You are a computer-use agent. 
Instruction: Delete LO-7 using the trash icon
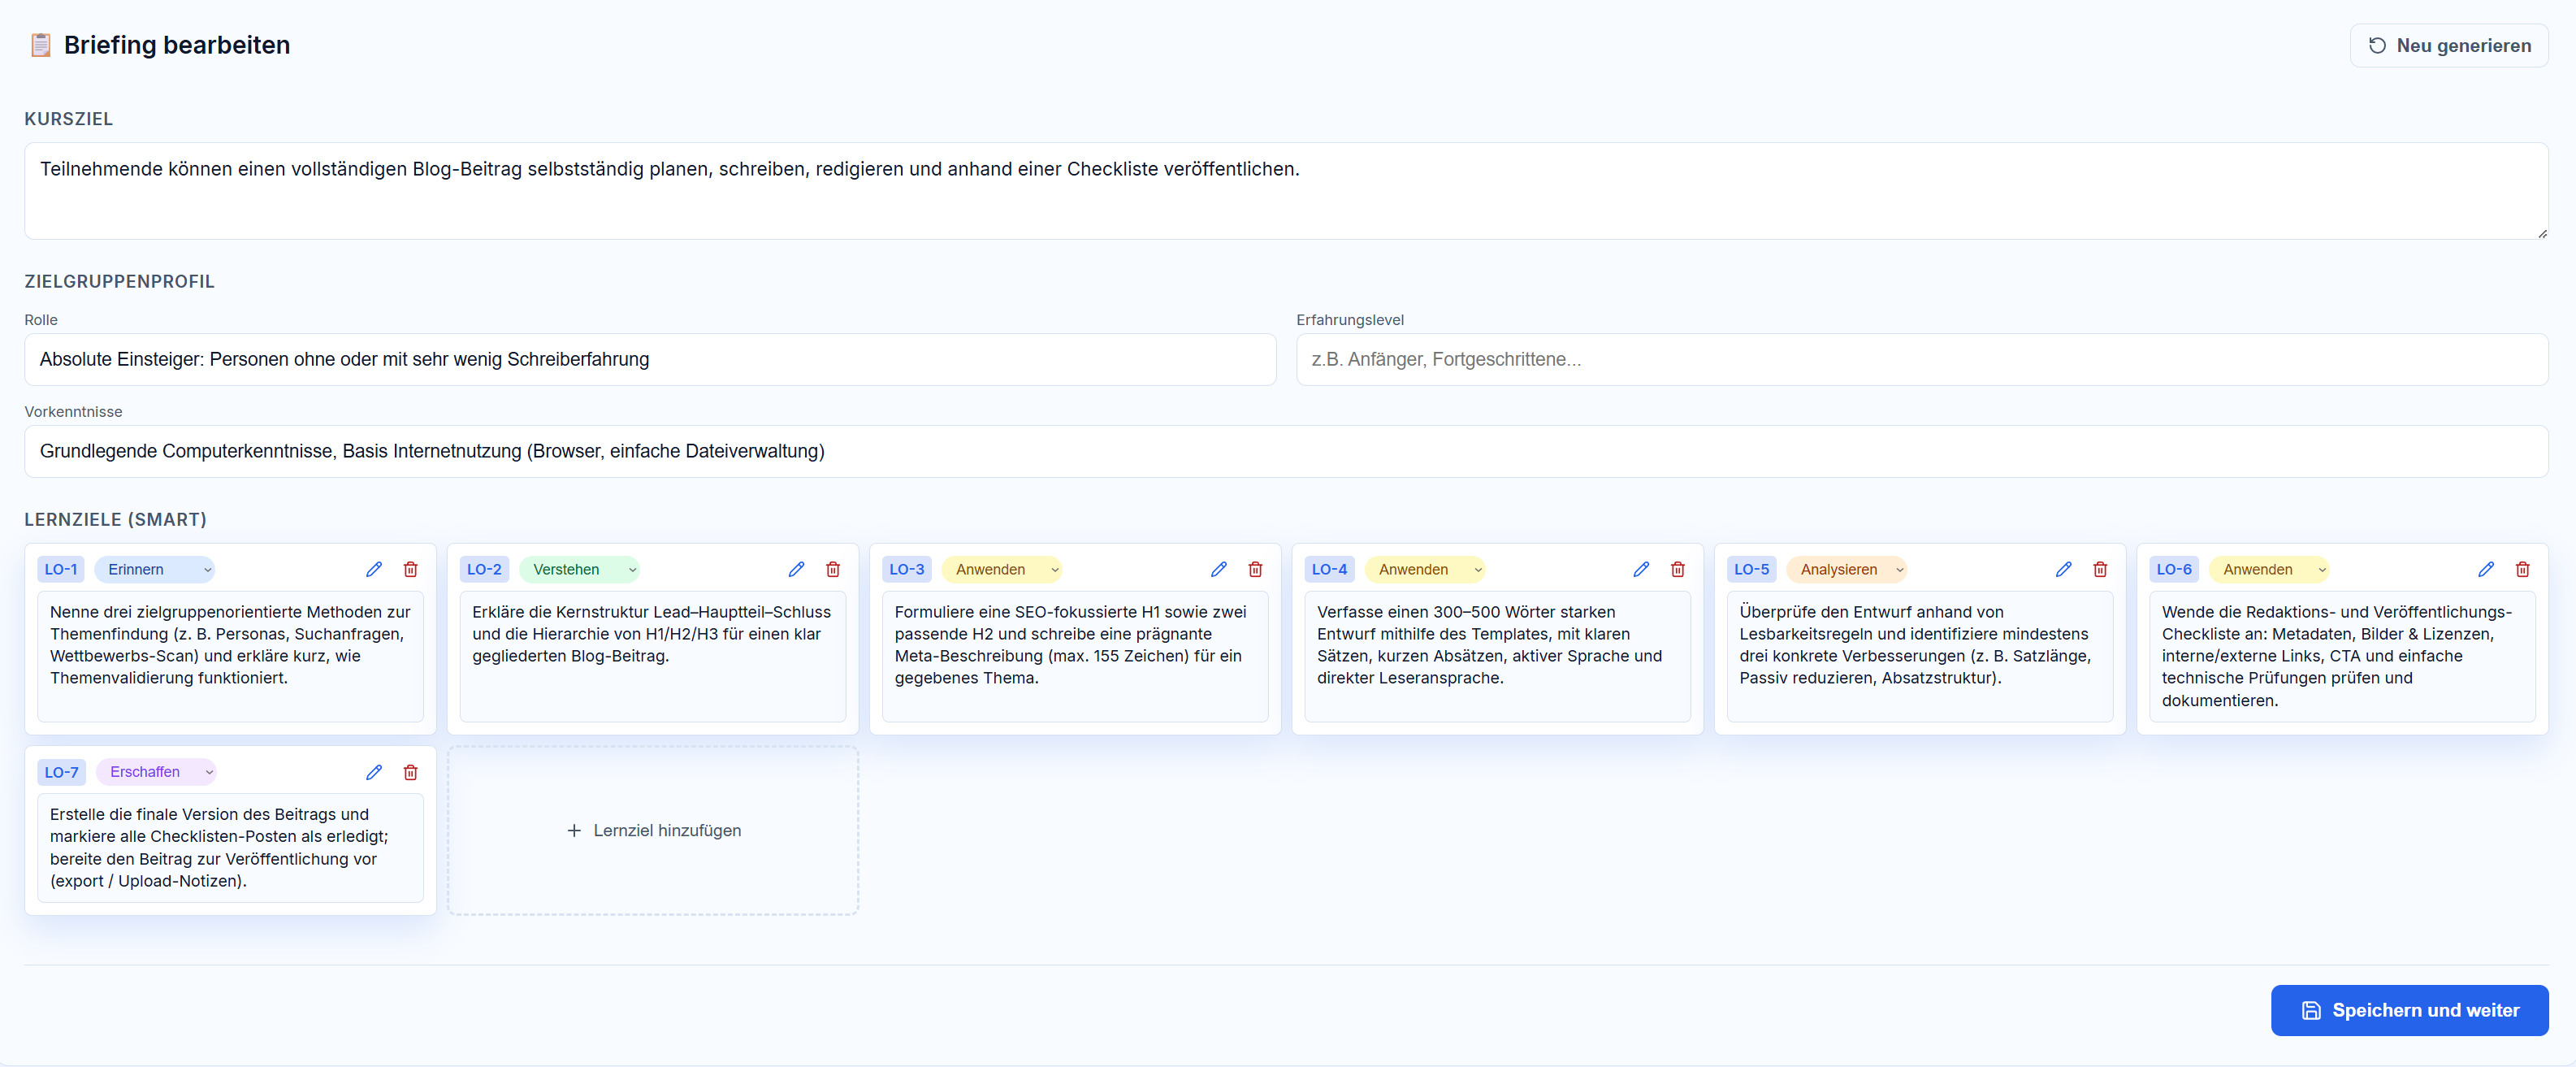click(410, 772)
